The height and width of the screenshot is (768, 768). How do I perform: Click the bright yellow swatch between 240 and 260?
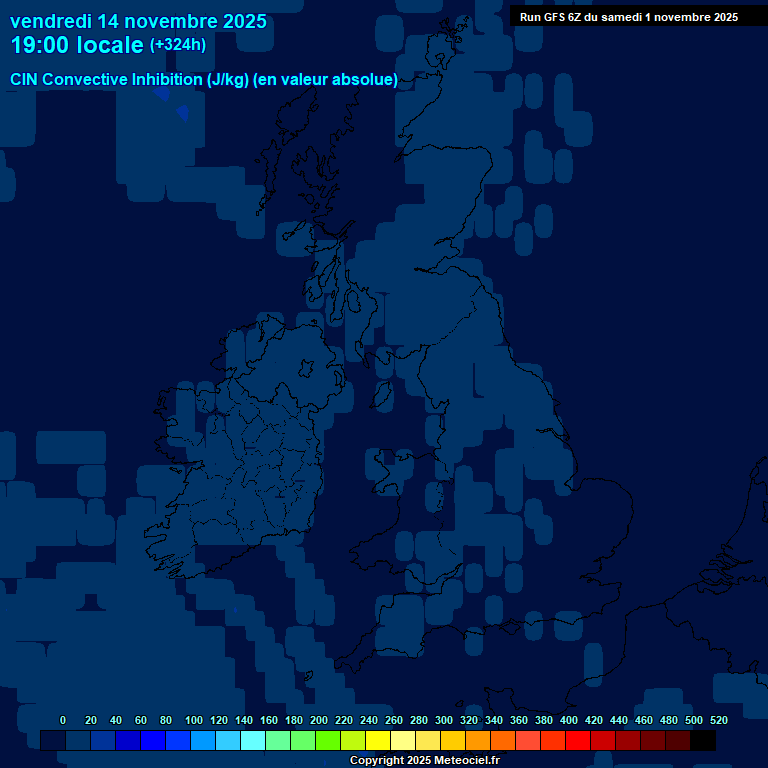378,740
